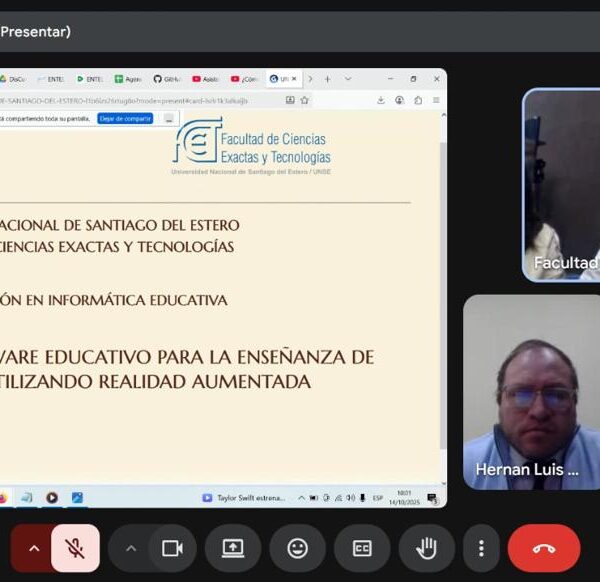The width and height of the screenshot is (600, 582).
Task: Unmute the microphone in the call bar
Action: (75, 548)
